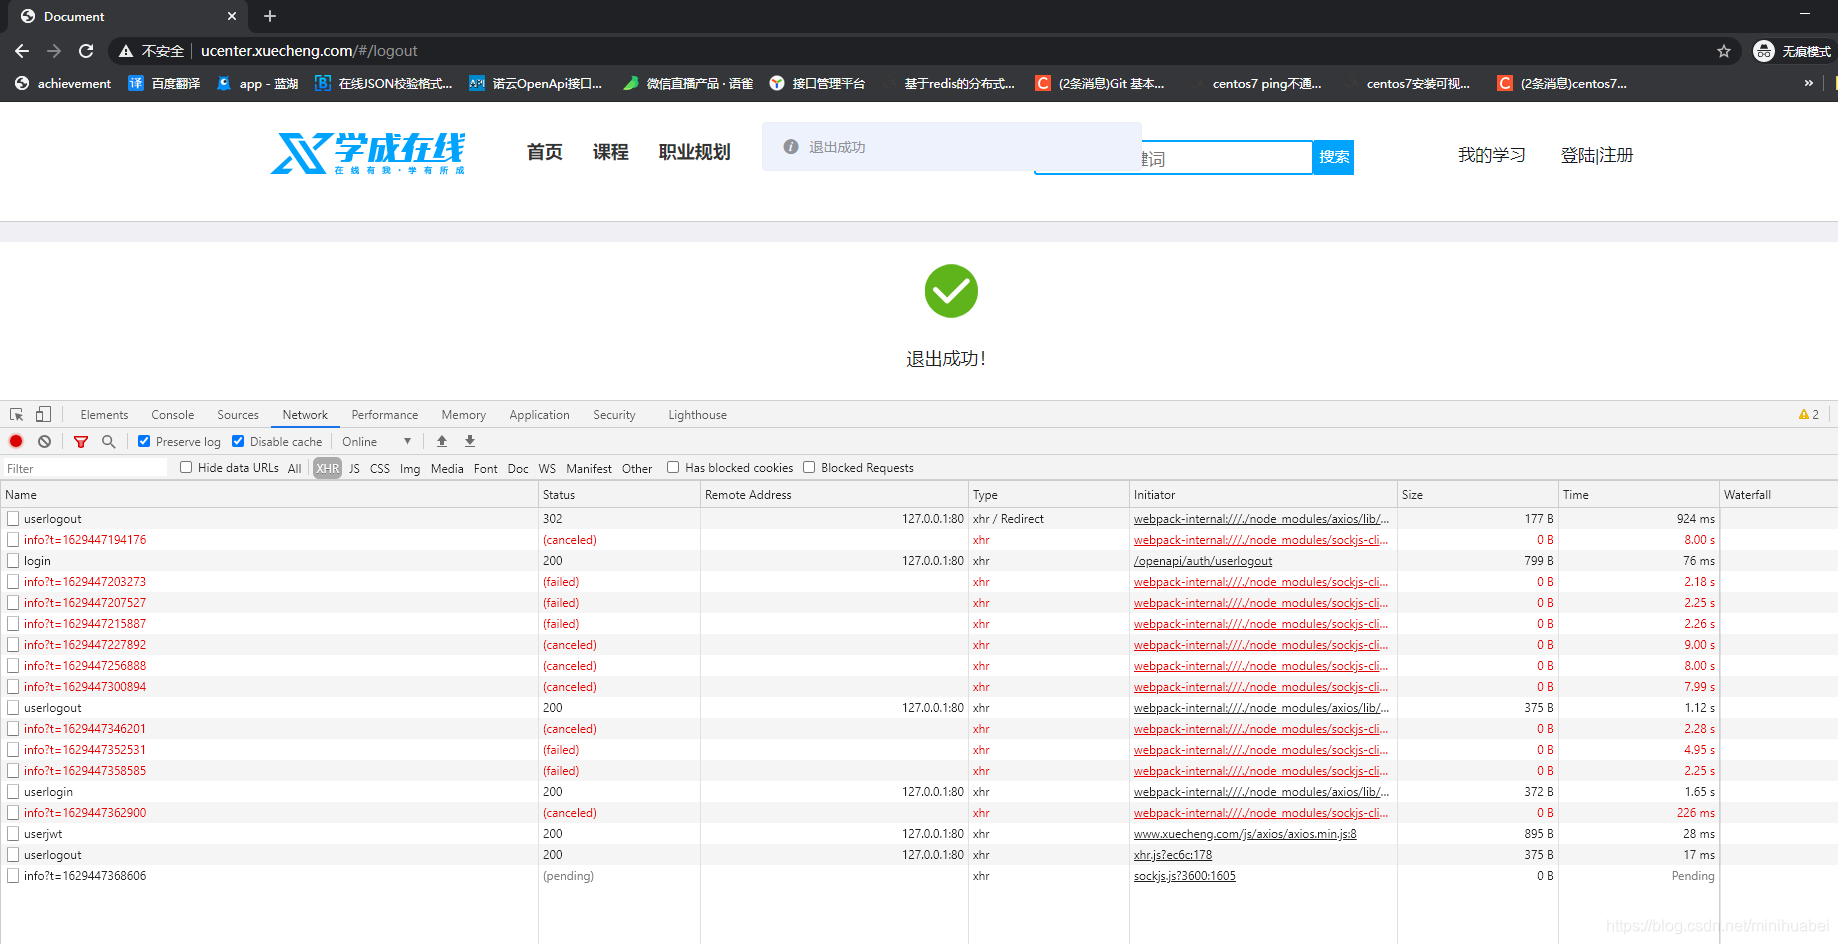Click the export HAR download arrow icon

[x=470, y=441]
